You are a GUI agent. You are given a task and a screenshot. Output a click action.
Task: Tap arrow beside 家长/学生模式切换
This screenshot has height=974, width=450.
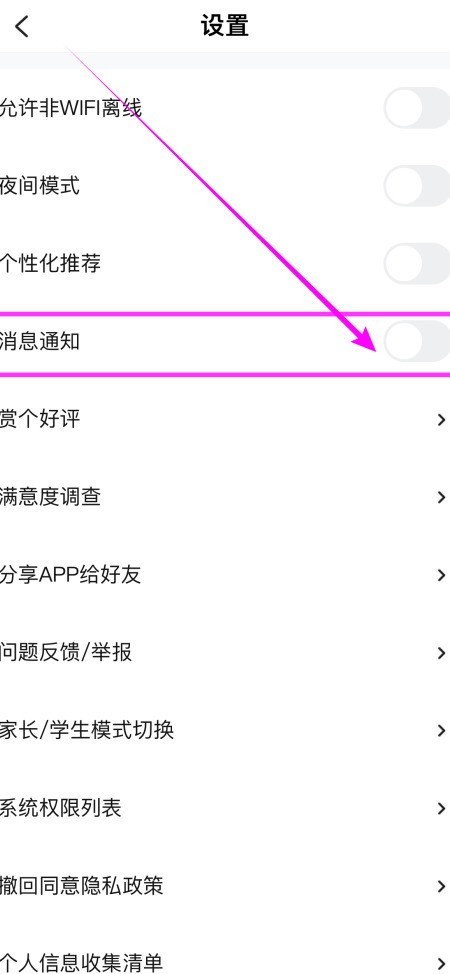(441, 730)
